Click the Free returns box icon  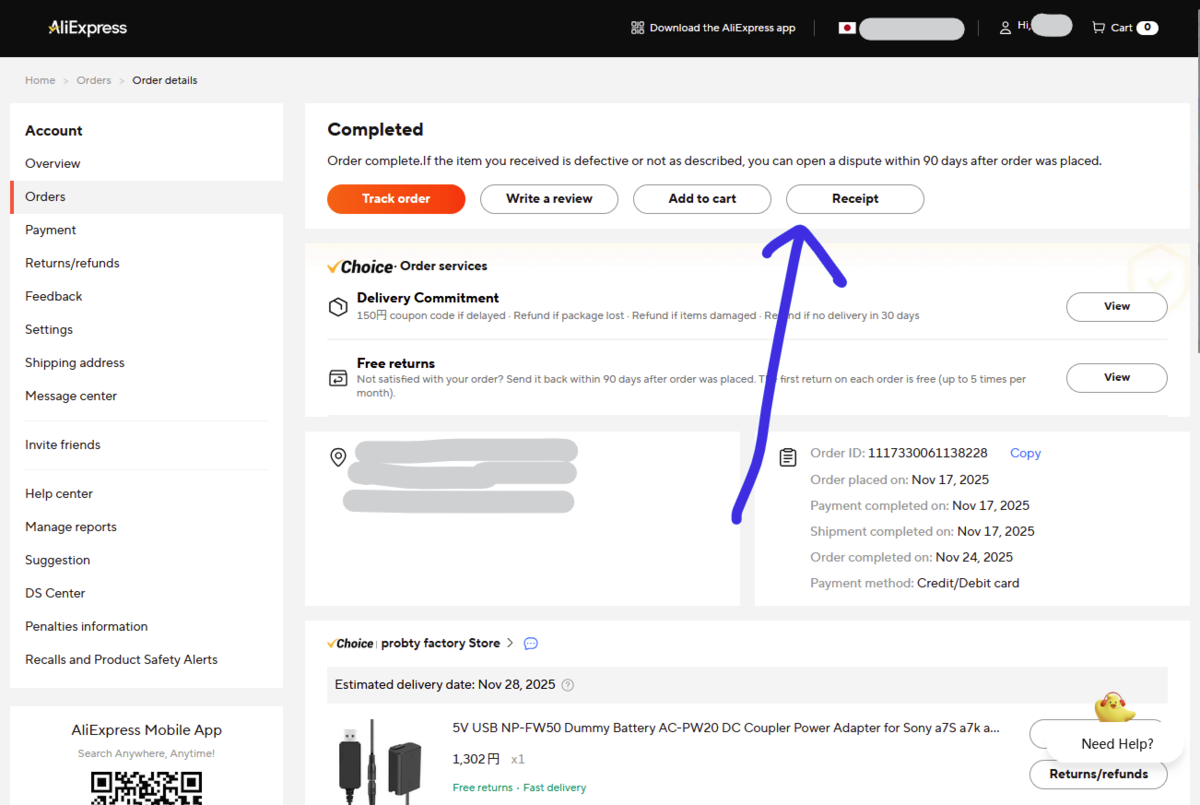tap(338, 378)
